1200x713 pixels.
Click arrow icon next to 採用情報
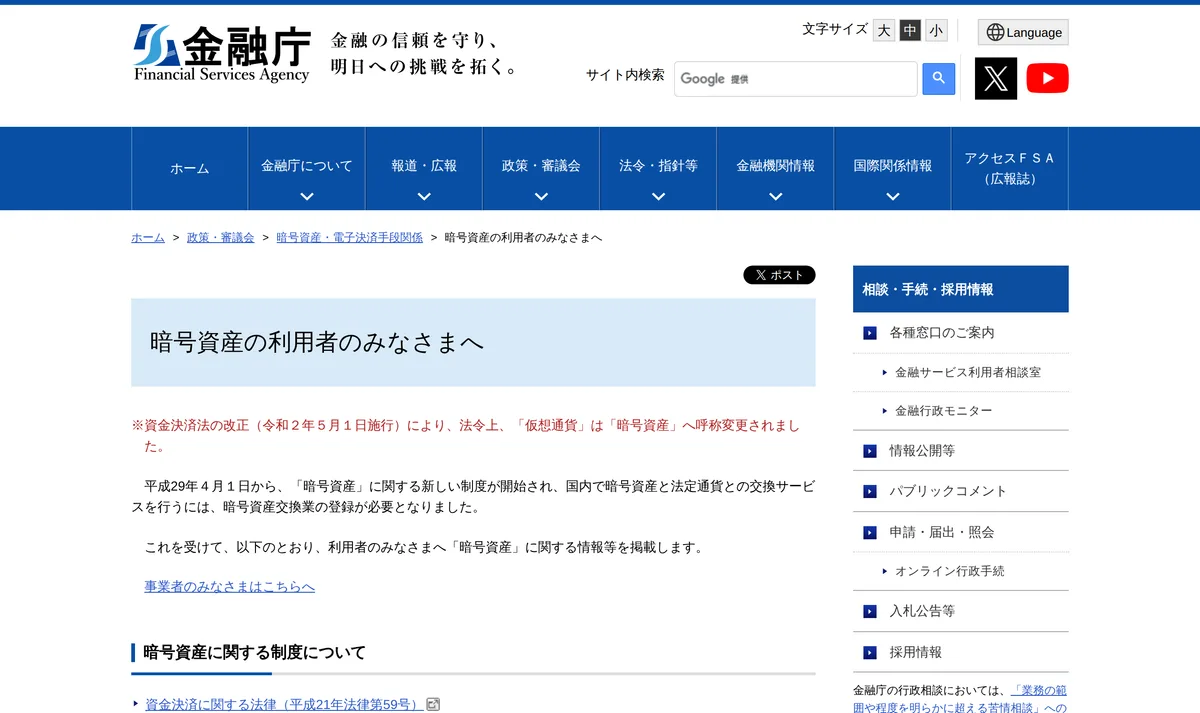click(870, 652)
